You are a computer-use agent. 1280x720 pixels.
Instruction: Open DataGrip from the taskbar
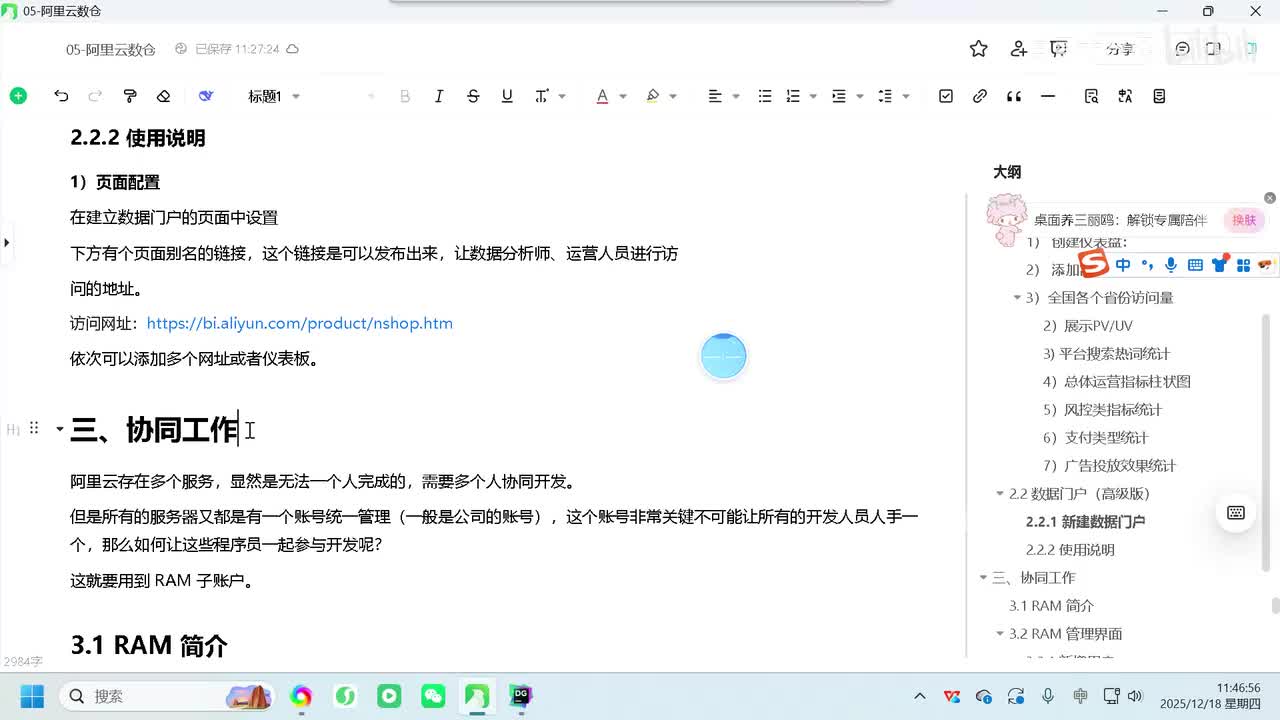pos(521,696)
